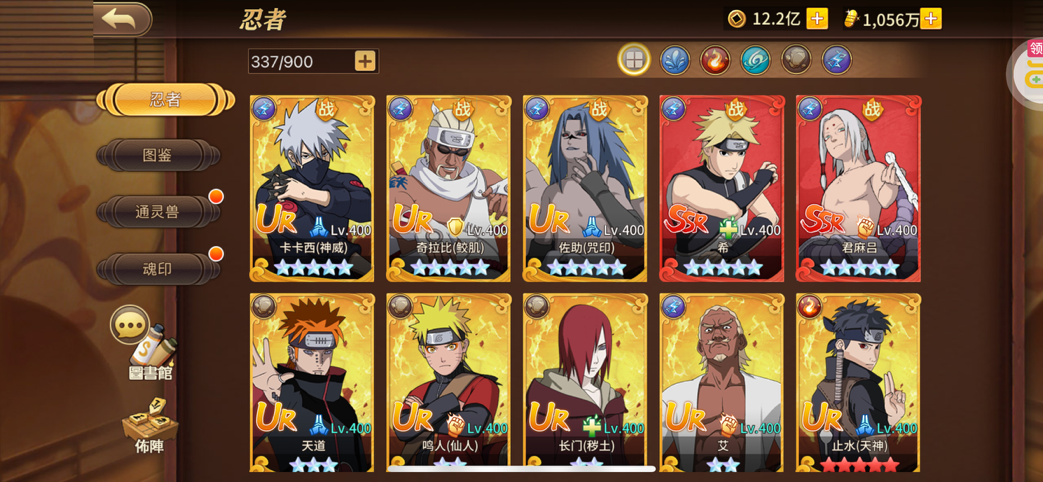Expand ninja capacity beside 337/900

pos(365,61)
